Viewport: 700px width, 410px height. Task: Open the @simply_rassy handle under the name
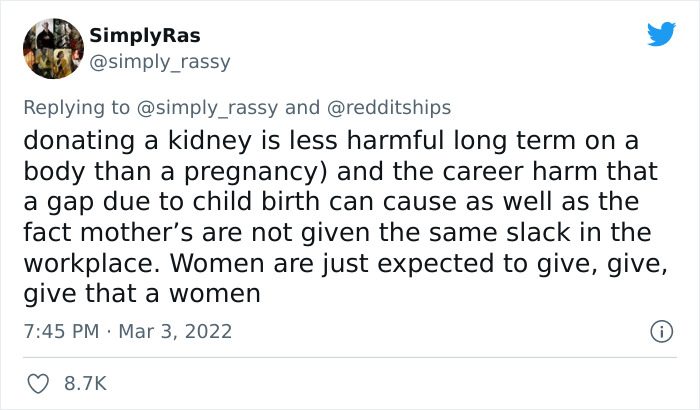(x=160, y=62)
